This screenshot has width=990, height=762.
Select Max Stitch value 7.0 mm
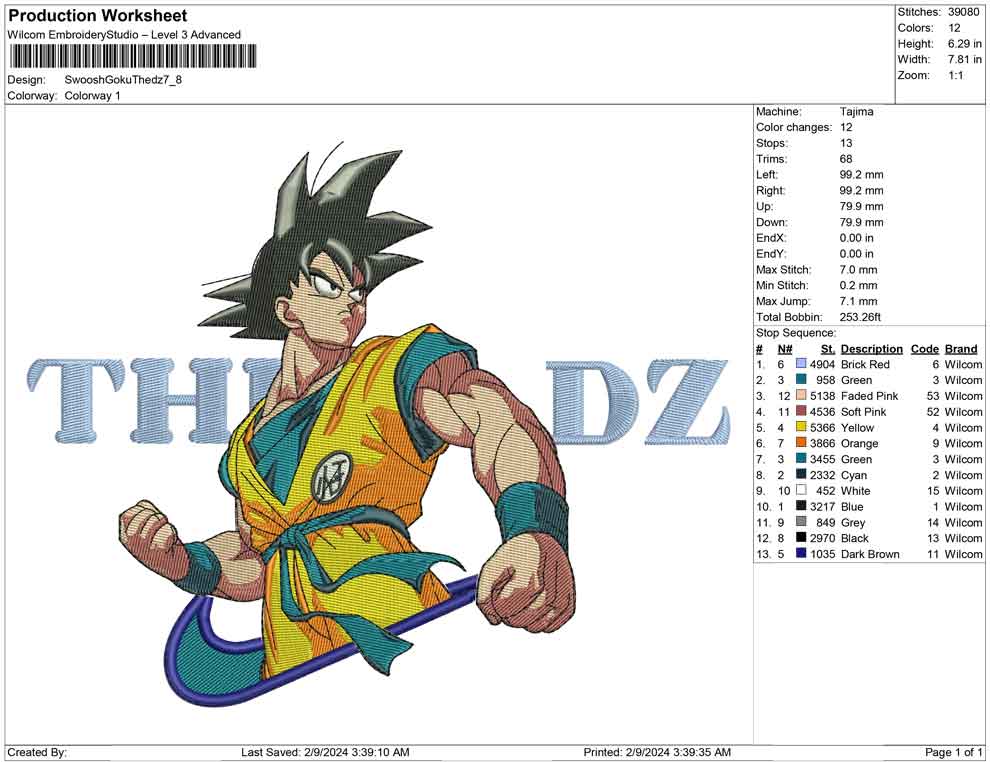(859, 270)
